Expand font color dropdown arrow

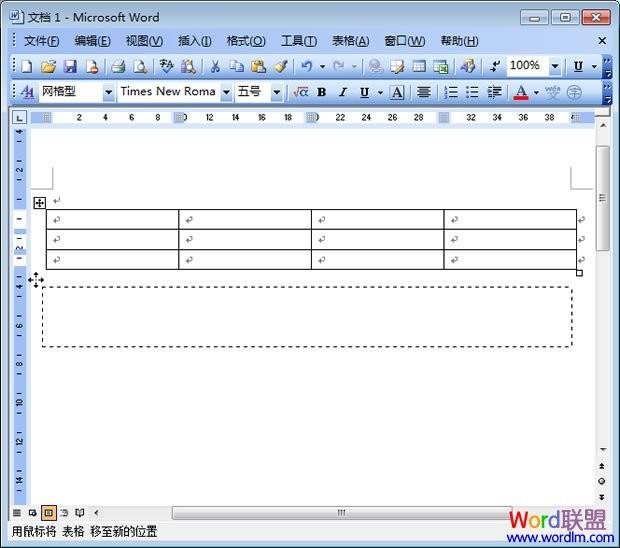click(536, 93)
